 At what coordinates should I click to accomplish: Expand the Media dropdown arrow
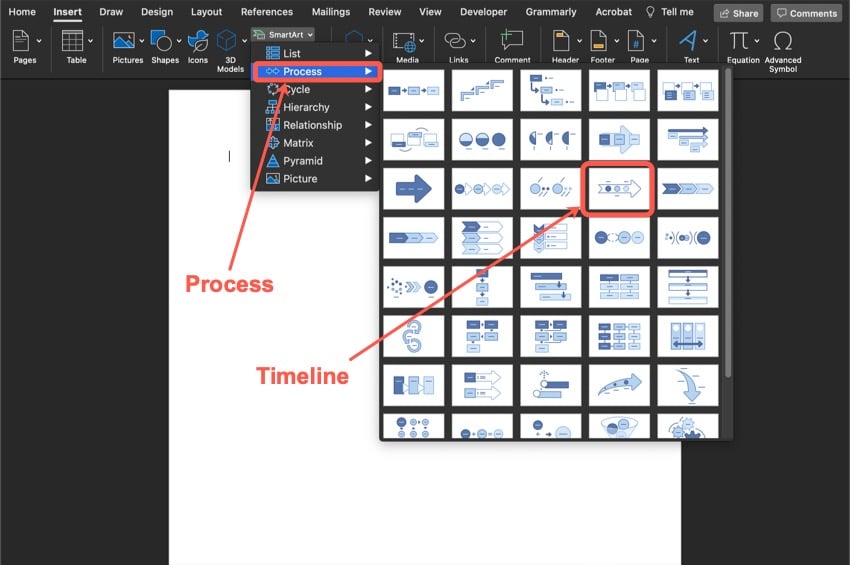point(422,41)
